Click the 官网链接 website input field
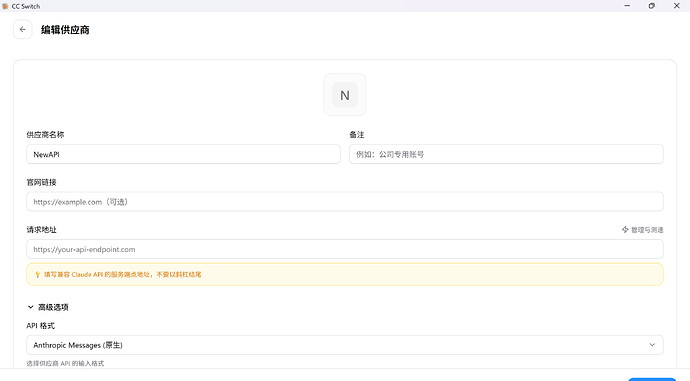Screen dimensions: 690x381 click(345, 202)
